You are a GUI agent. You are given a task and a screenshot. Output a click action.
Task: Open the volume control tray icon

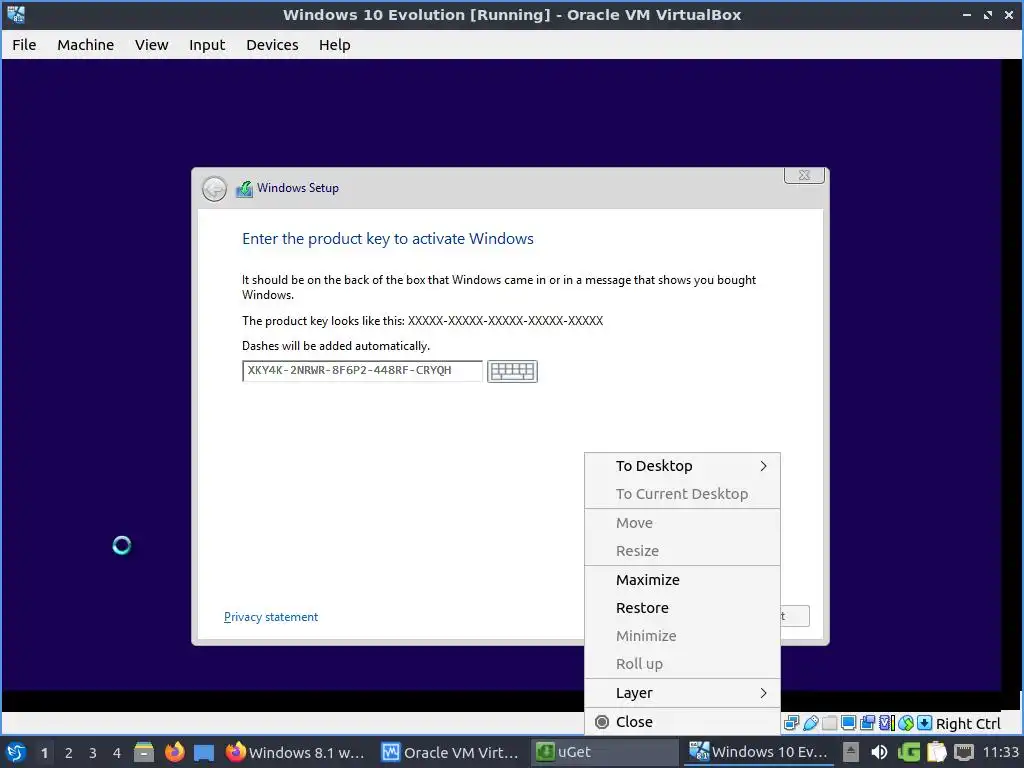[x=879, y=752]
